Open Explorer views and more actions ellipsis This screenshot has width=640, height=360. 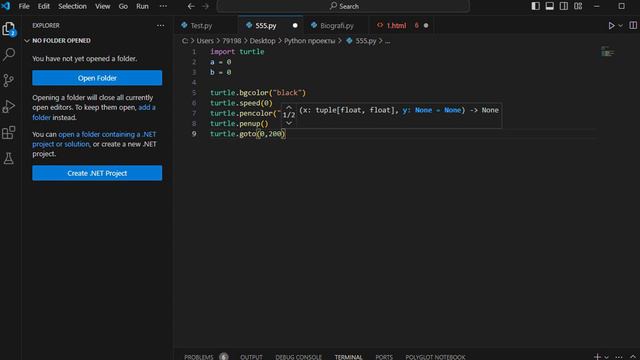160,25
